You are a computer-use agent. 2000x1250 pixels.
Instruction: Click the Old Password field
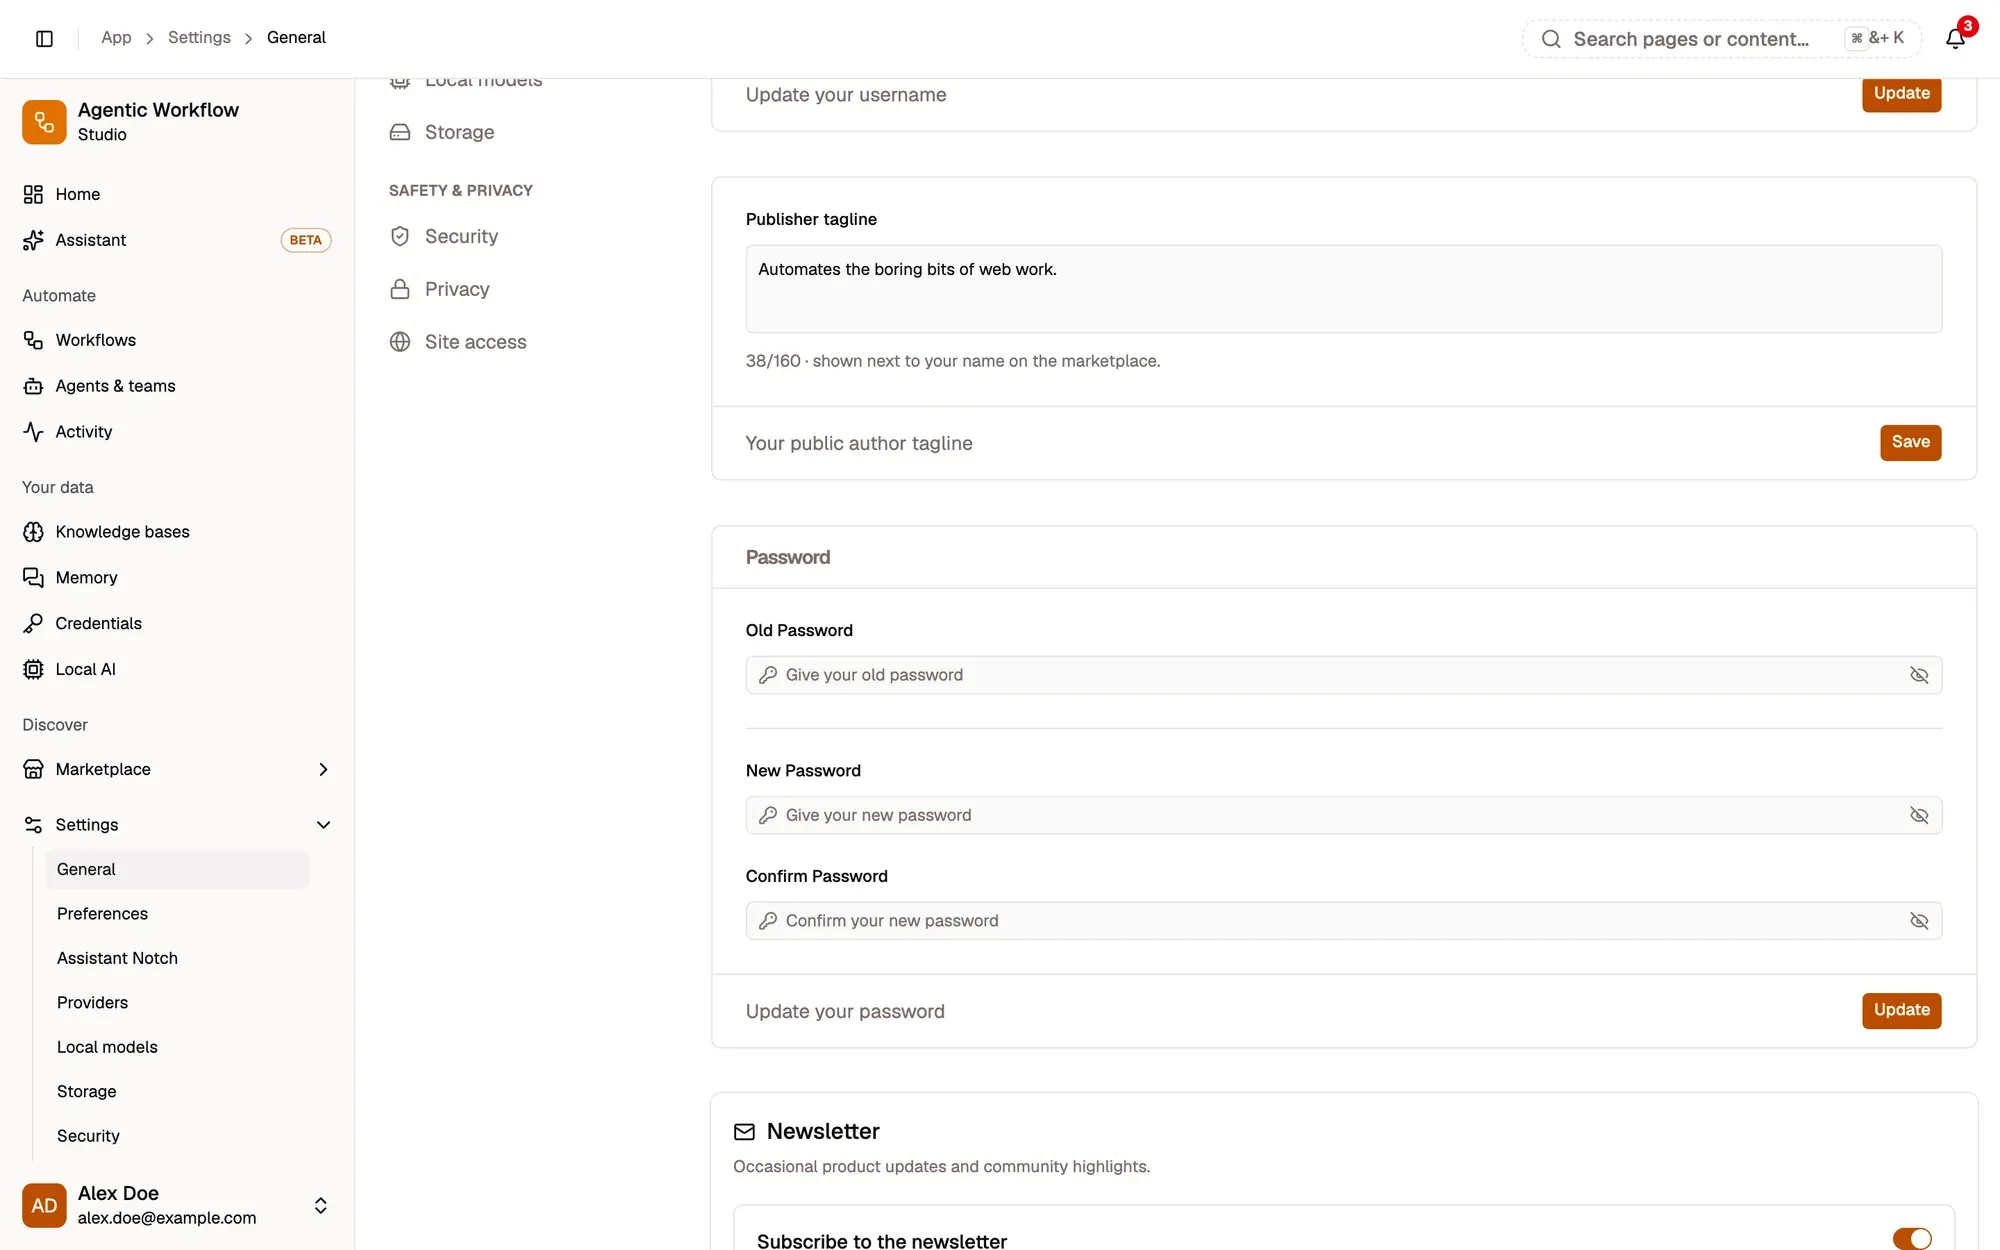click(x=1343, y=675)
